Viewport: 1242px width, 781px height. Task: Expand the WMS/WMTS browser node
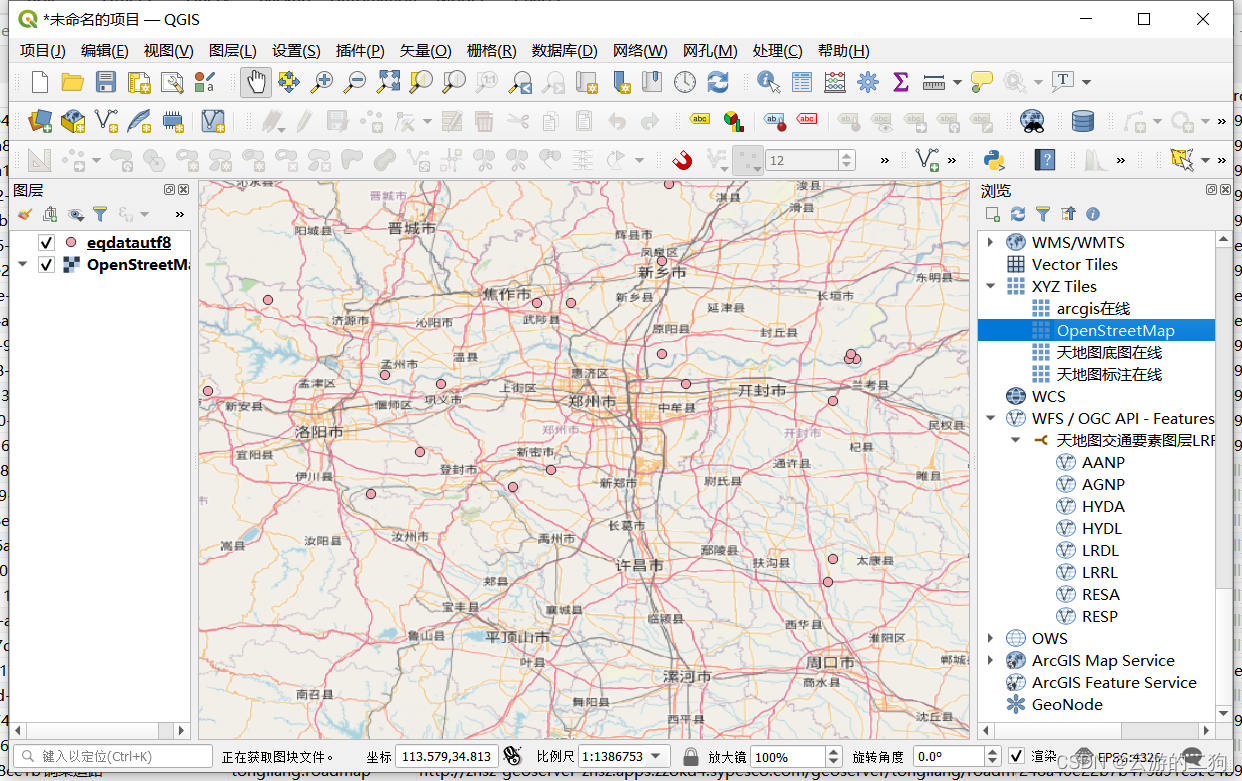pos(991,242)
